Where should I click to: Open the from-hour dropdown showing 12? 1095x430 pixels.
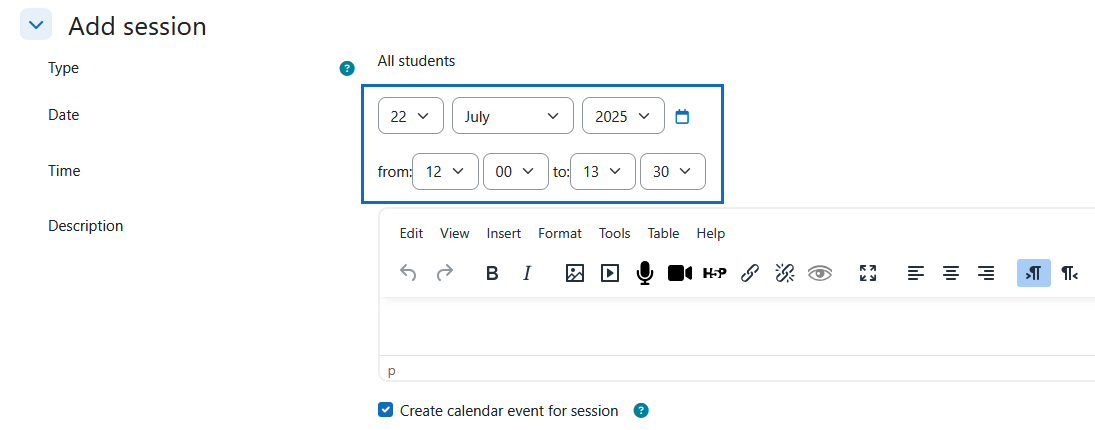click(x=446, y=172)
